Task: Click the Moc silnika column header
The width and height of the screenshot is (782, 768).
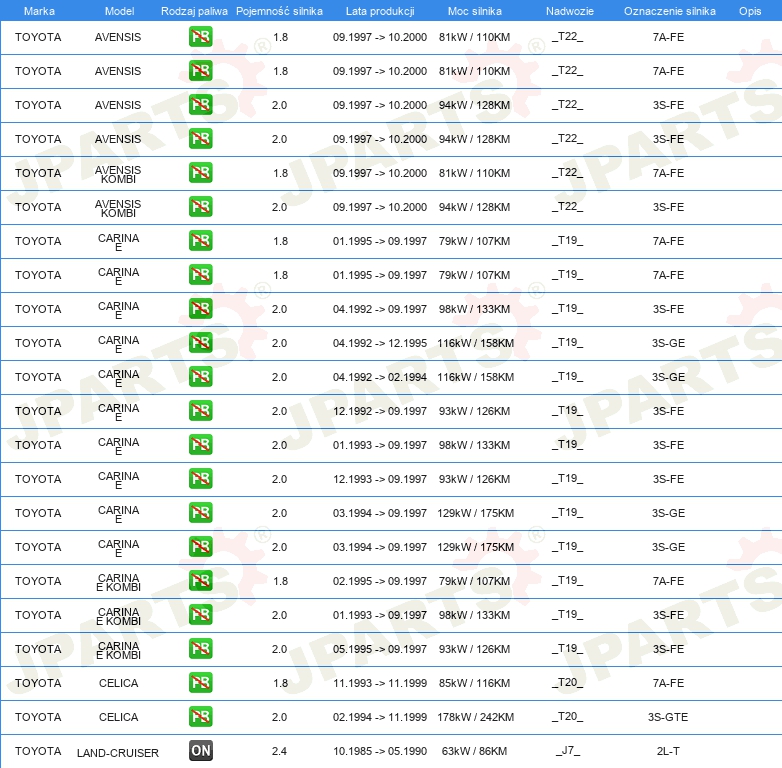Action: [475, 11]
